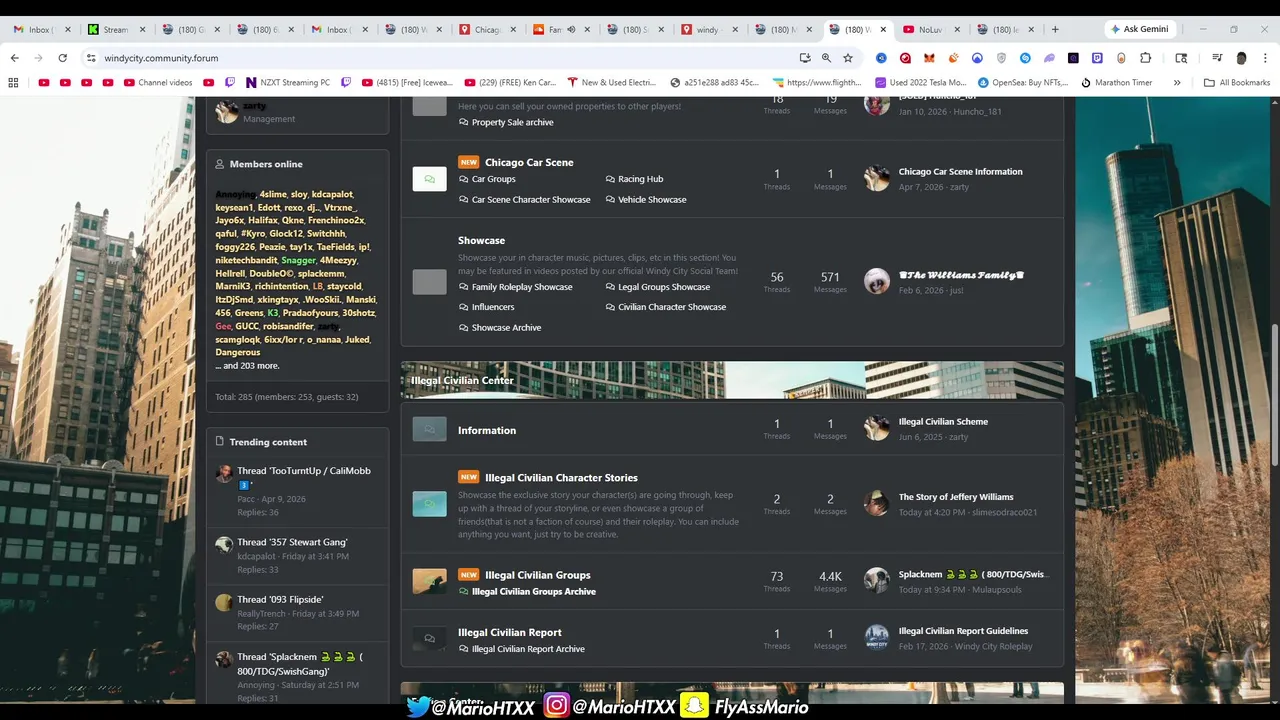Viewport: 1280px width, 720px height.
Task: Open the search tabs icon in toolbar
Action: 1181,58
